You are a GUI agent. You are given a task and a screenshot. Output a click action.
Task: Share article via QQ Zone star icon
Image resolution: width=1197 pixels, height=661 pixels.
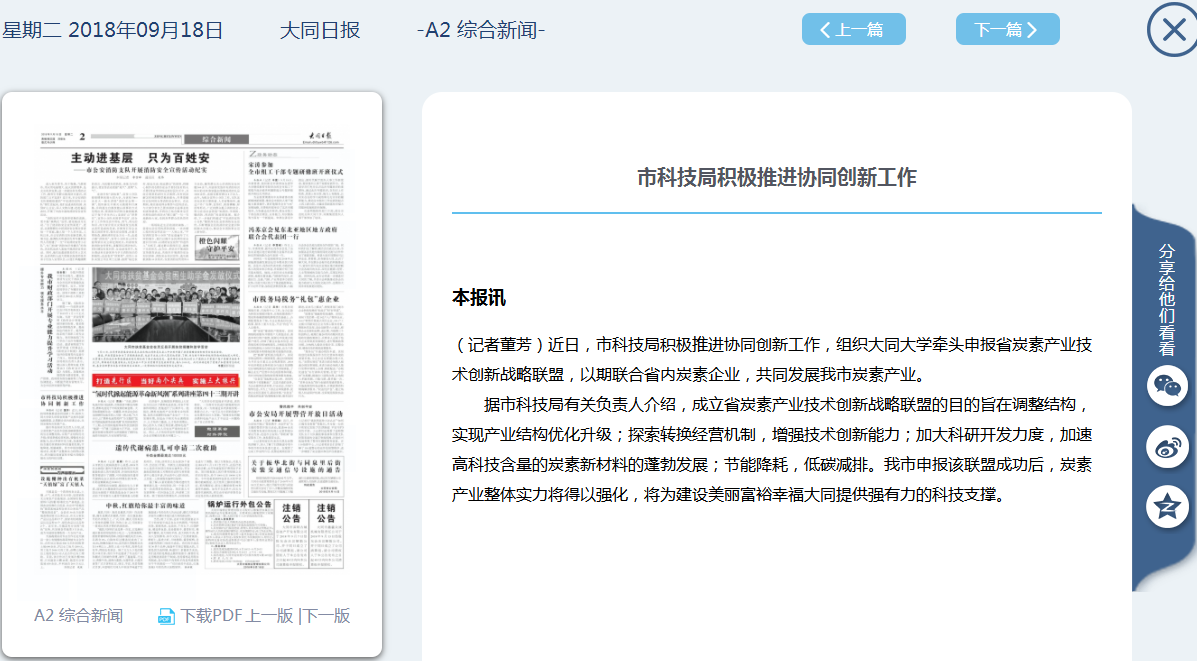1166,507
